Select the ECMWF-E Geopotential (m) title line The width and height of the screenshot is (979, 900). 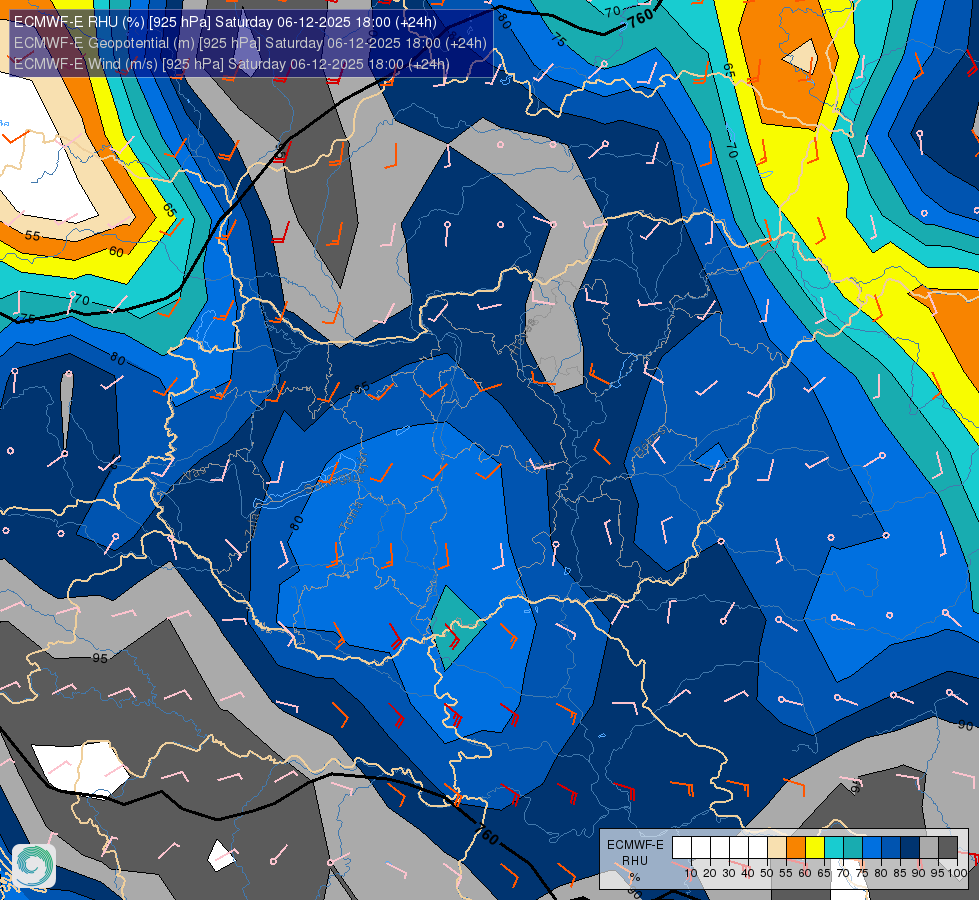(250, 43)
